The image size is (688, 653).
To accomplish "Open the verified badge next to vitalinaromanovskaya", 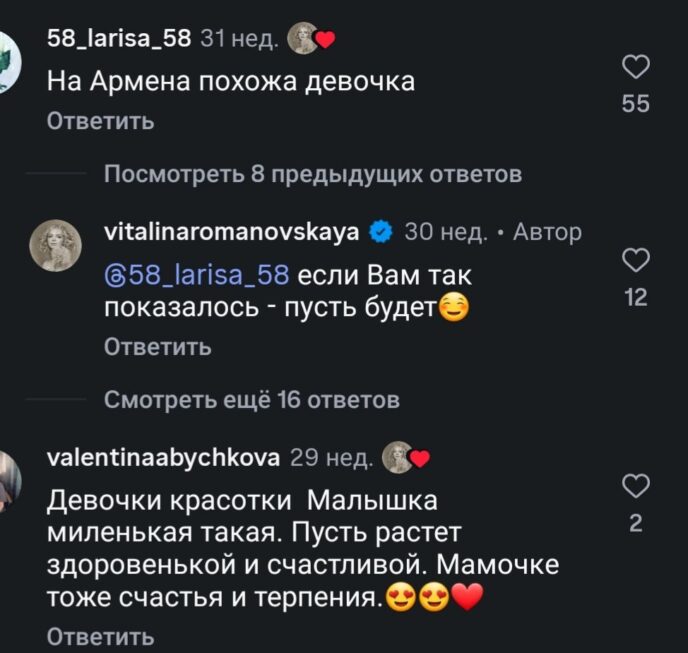I will (380, 232).
